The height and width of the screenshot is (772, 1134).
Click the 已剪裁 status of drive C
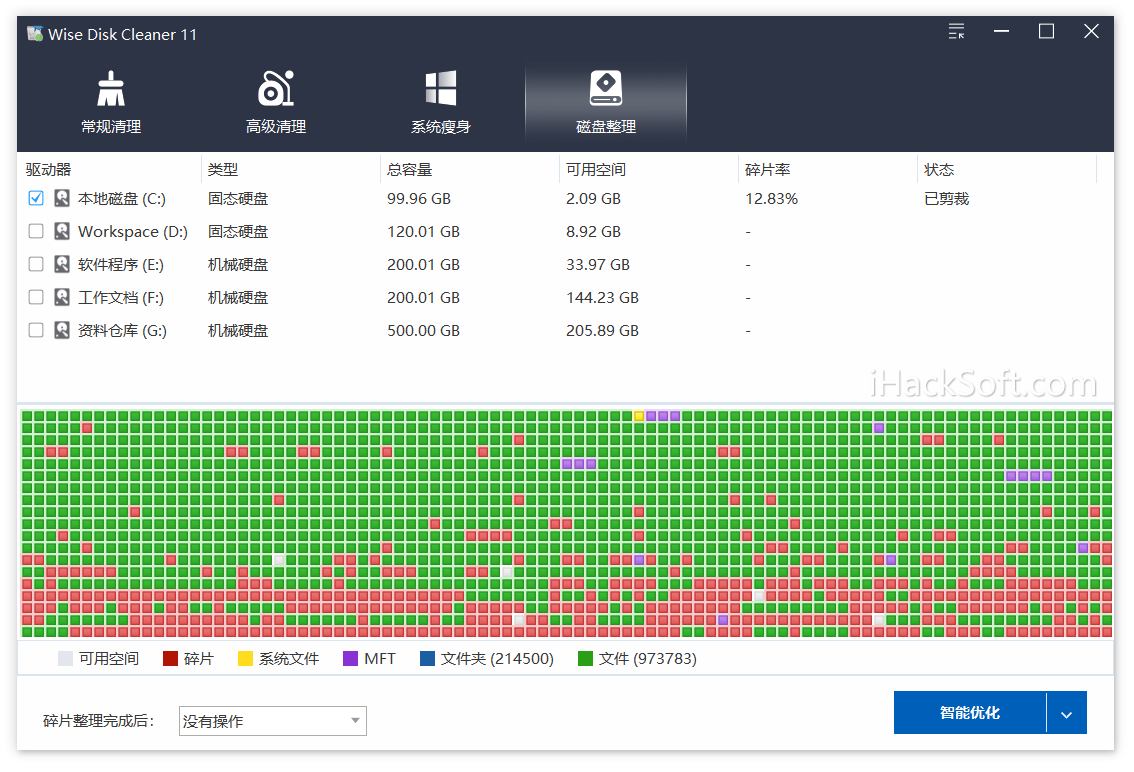[947, 198]
